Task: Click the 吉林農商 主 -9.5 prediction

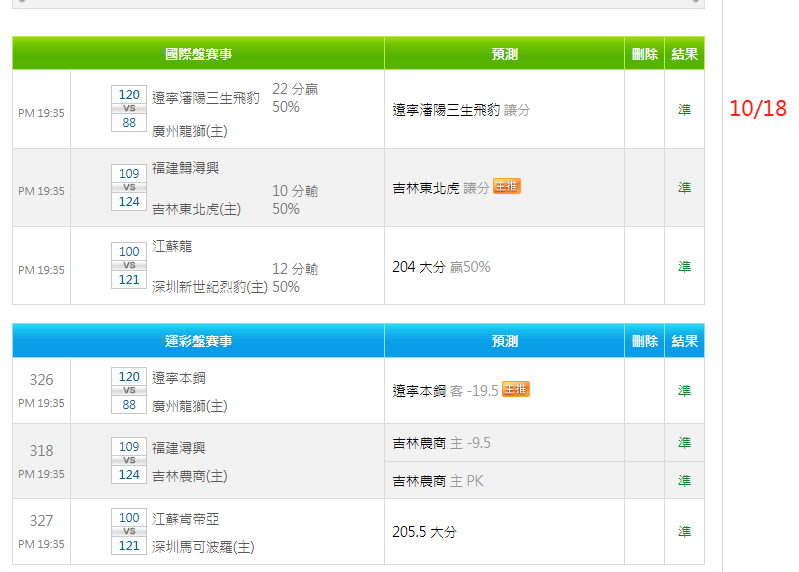Action: (x=441, y=443)
